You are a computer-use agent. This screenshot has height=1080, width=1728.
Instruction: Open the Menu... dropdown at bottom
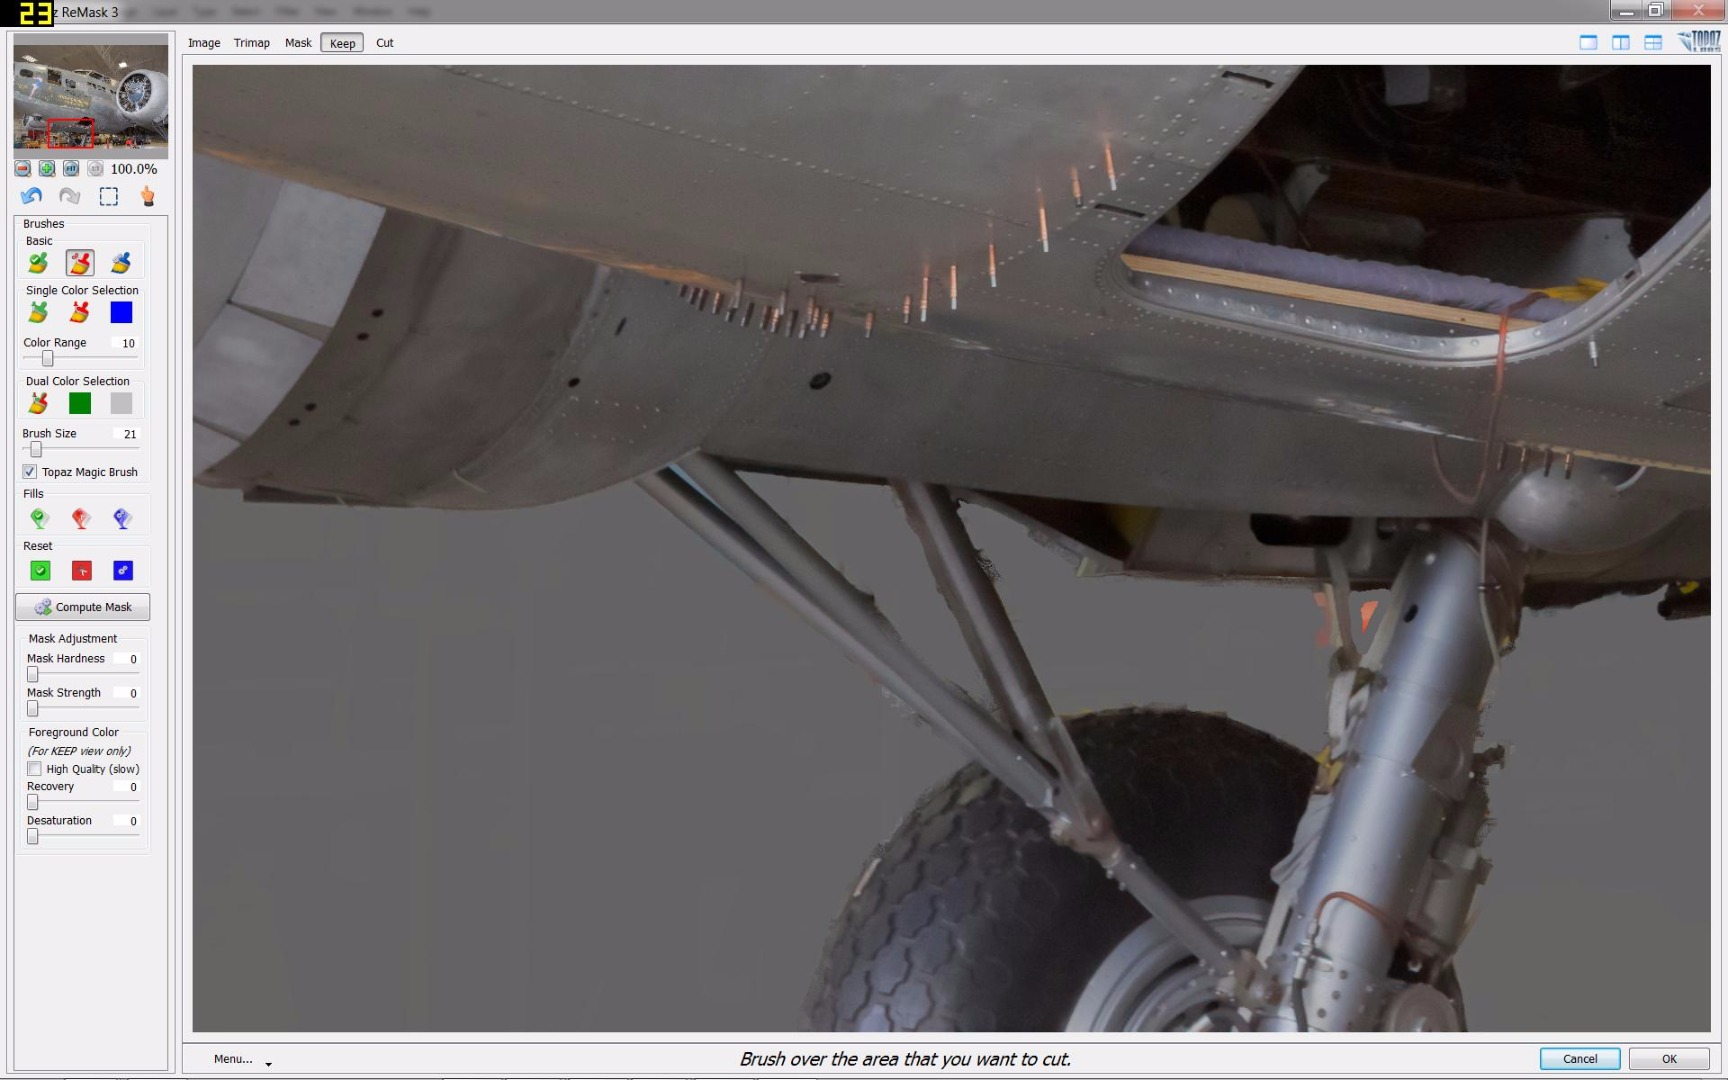click(x=242, y=1059)
